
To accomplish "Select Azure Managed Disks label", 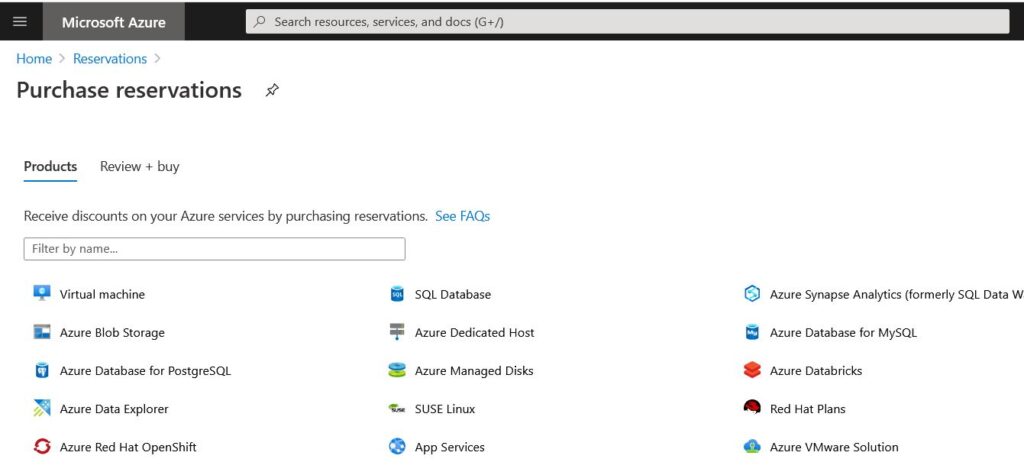I will coord(474,370).
